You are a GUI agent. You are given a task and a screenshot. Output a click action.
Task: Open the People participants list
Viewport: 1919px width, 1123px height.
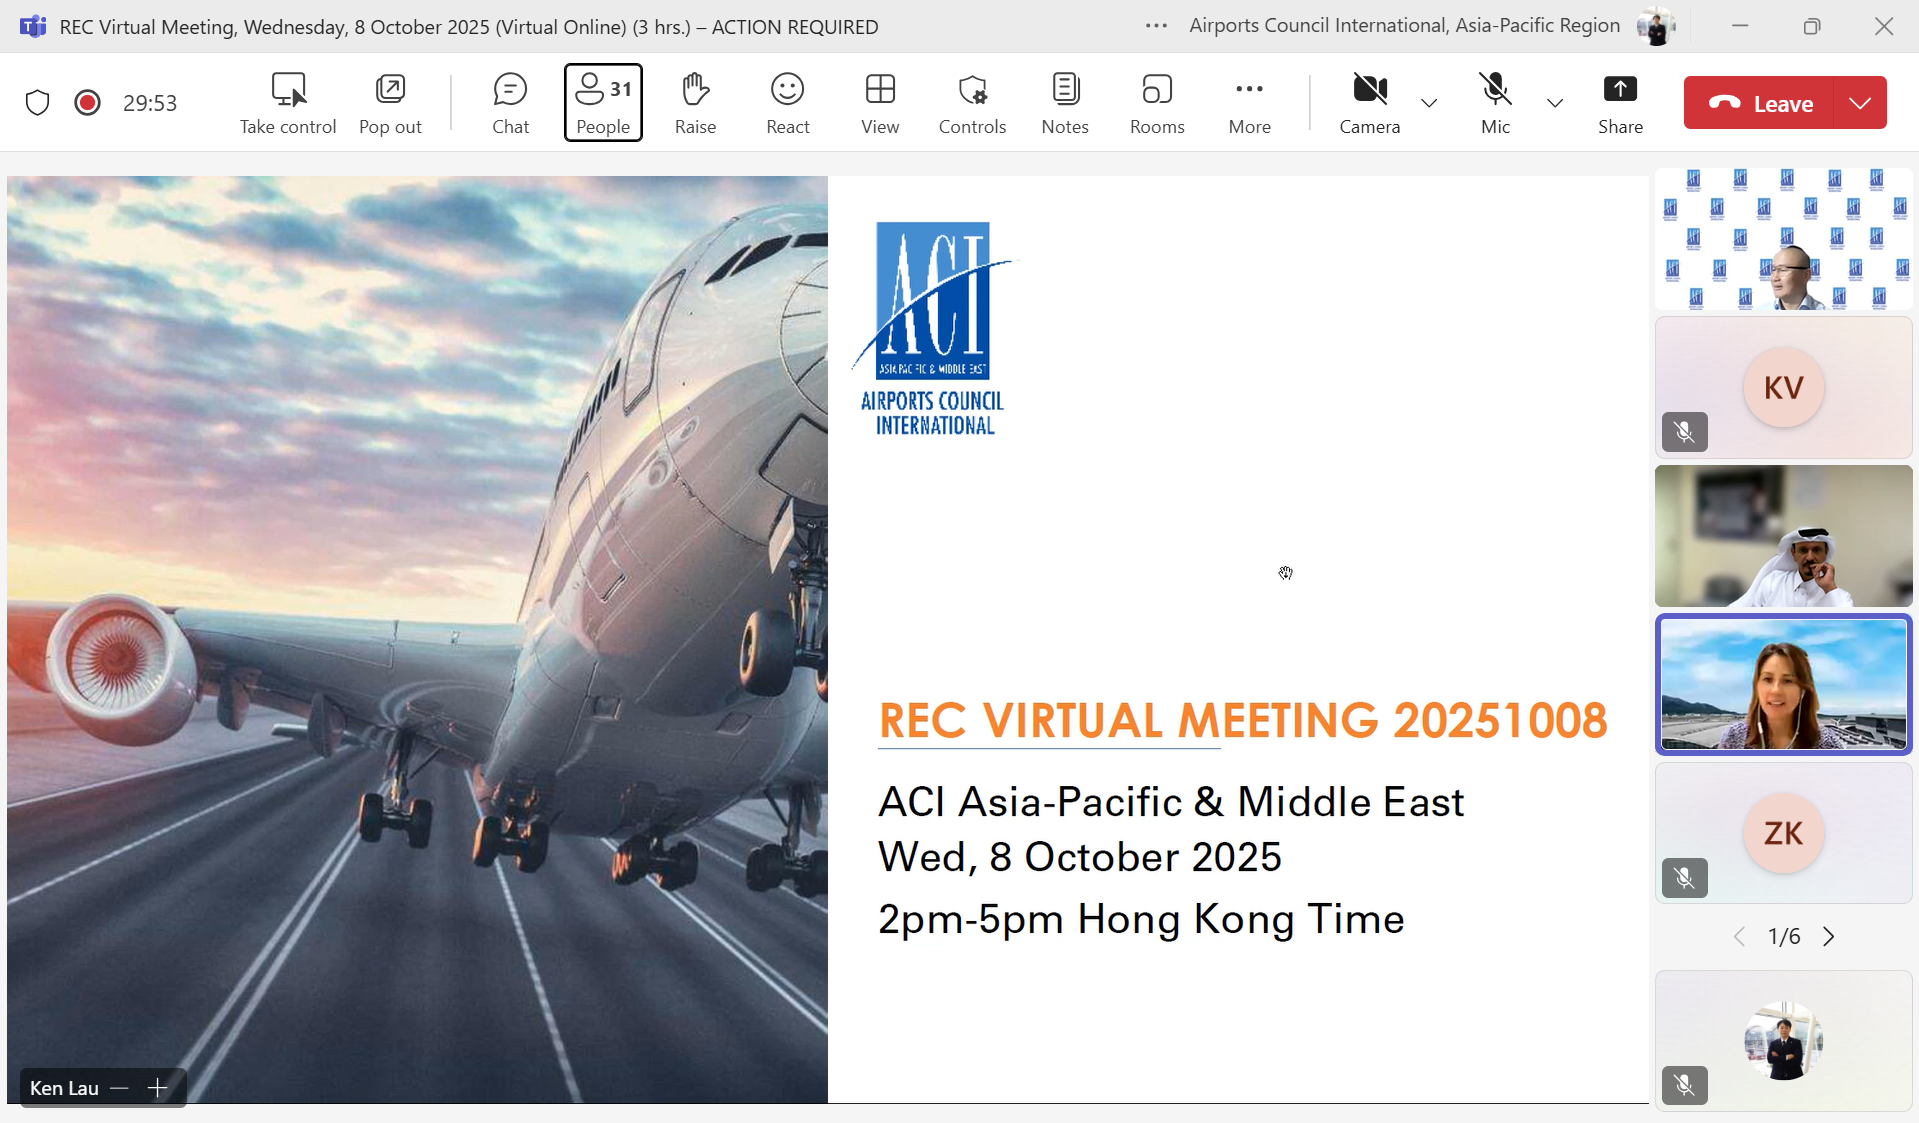pyautogui.click(x=603, y=103)
